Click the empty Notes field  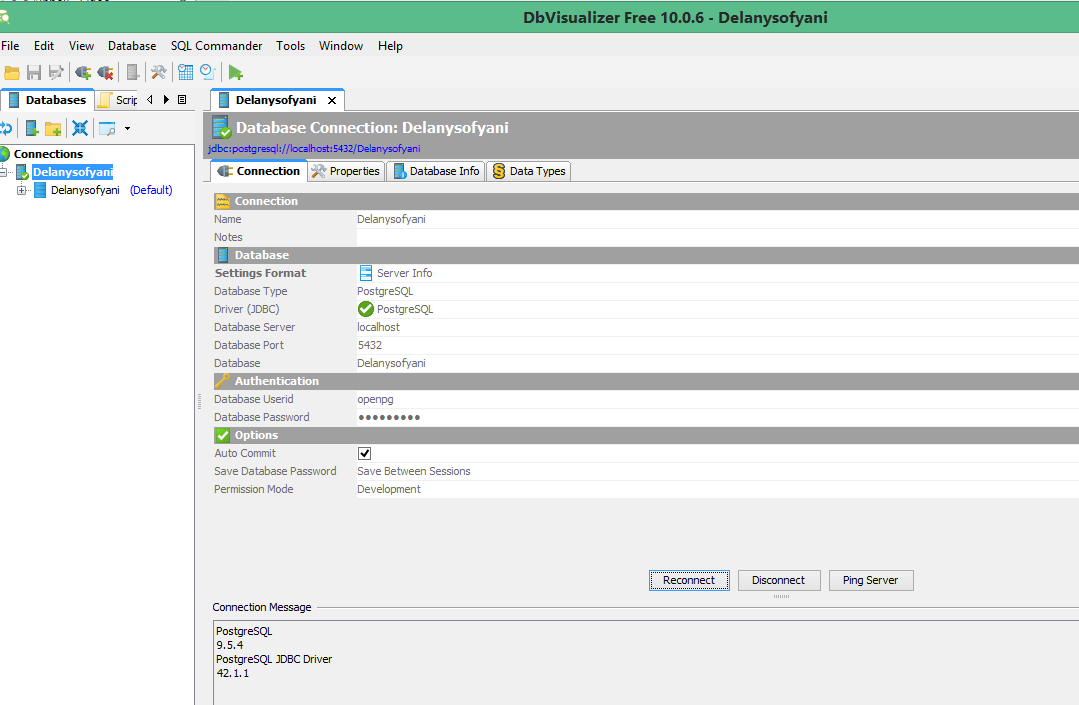[x=717, y=237]
